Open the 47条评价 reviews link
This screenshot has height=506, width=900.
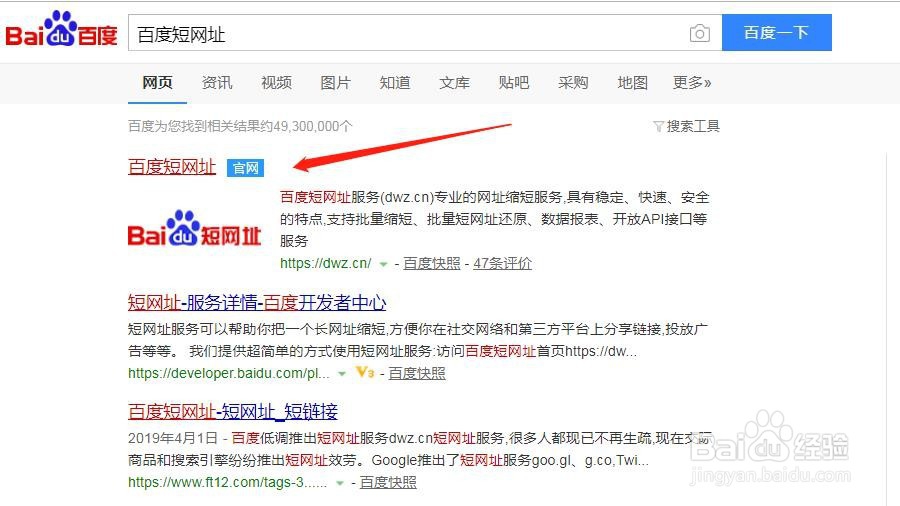point(502,263)
